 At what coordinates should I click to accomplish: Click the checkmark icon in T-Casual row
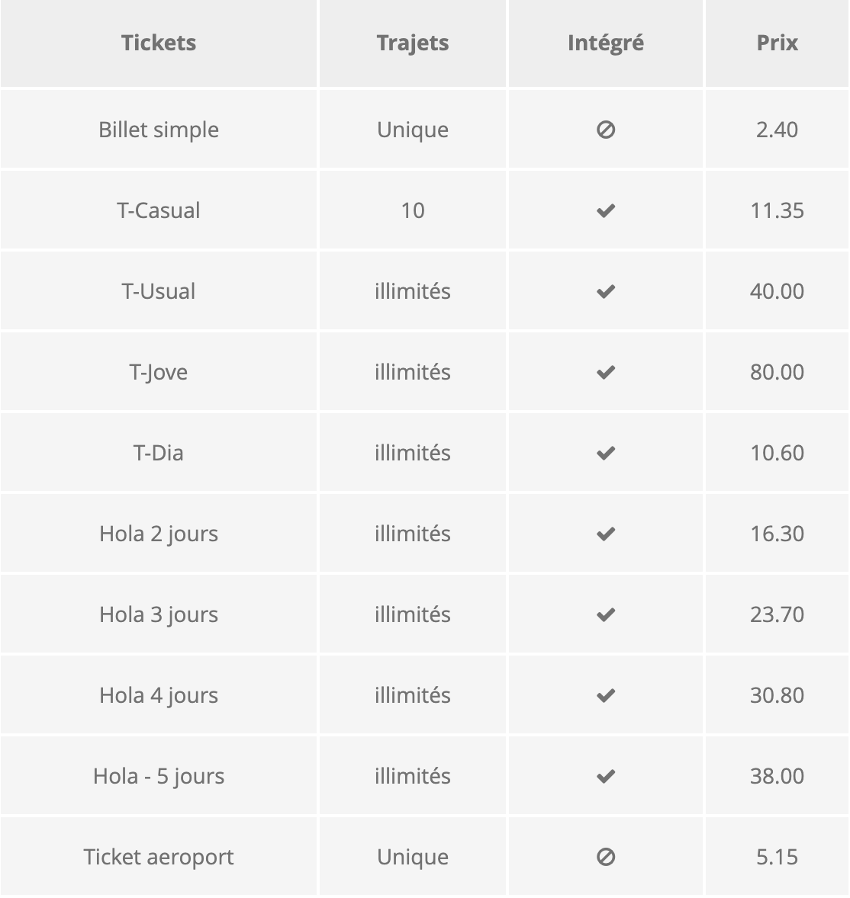[x=605, y=211]
